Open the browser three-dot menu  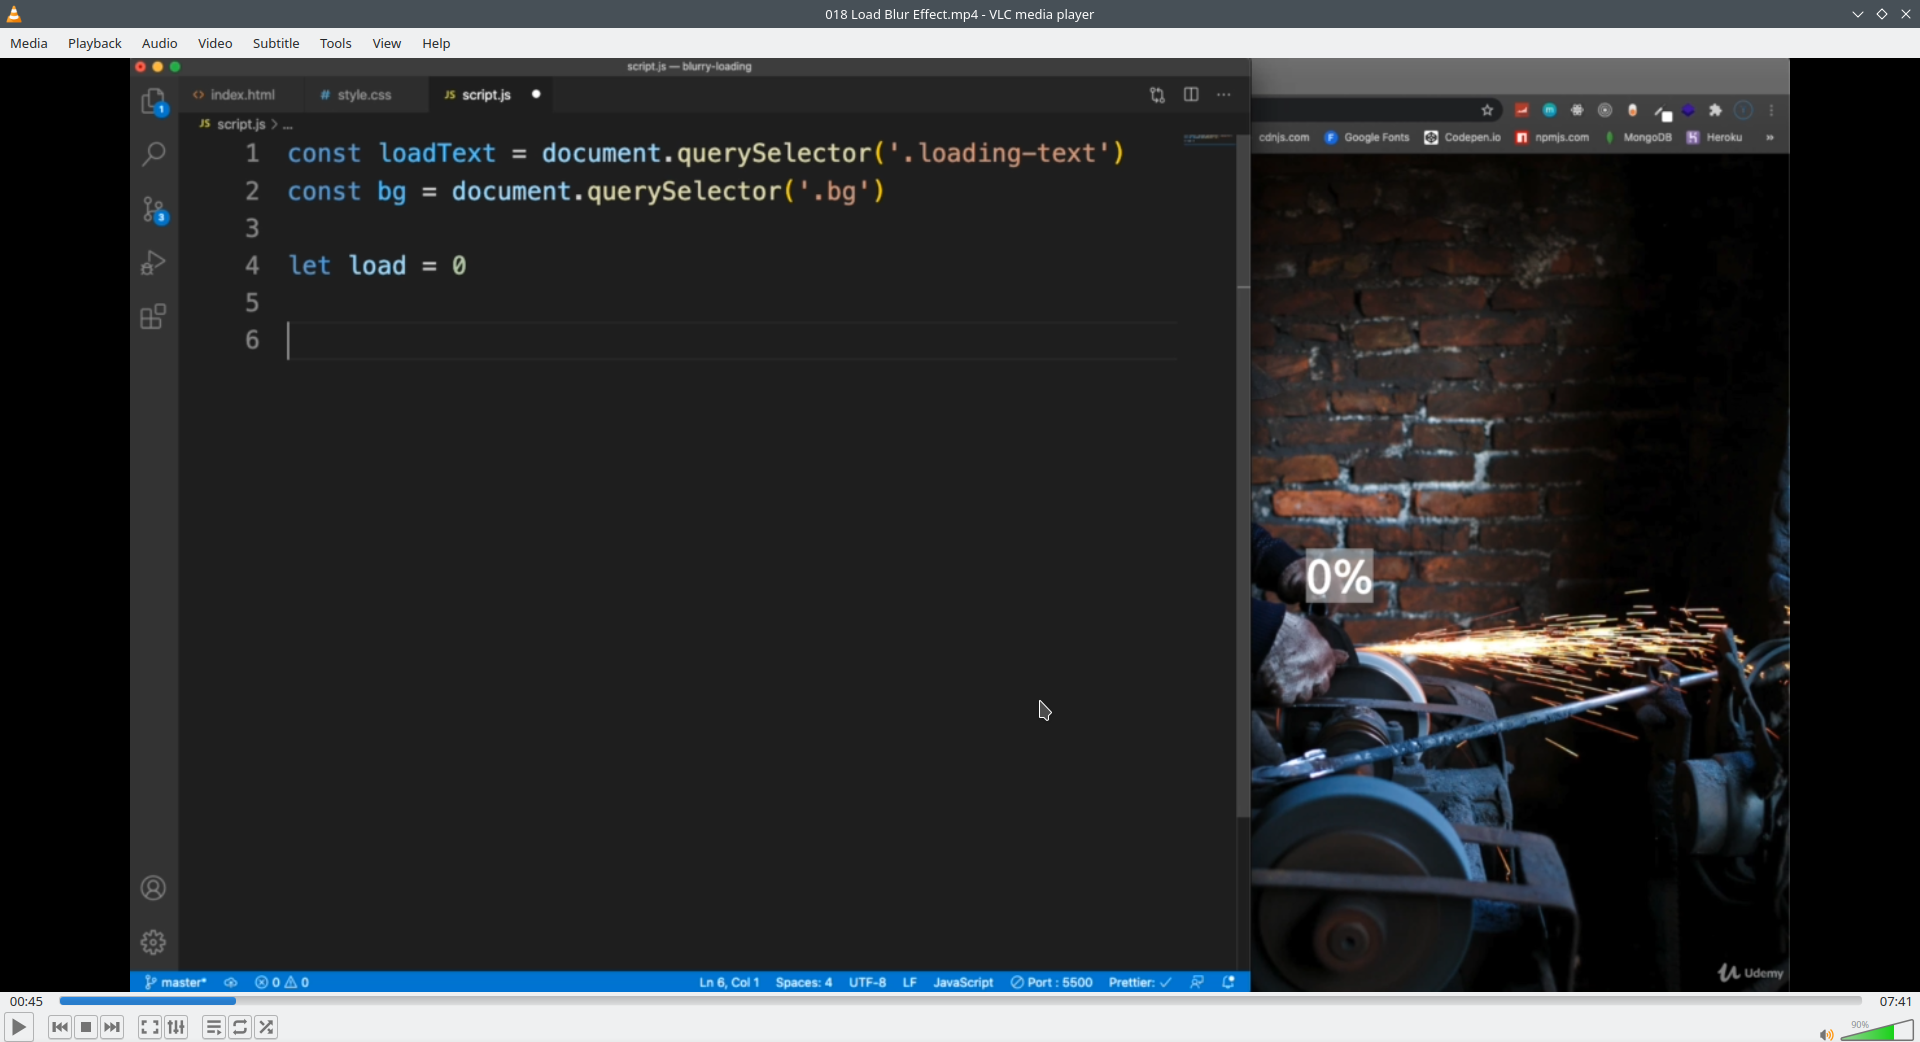coord(1771,111)
